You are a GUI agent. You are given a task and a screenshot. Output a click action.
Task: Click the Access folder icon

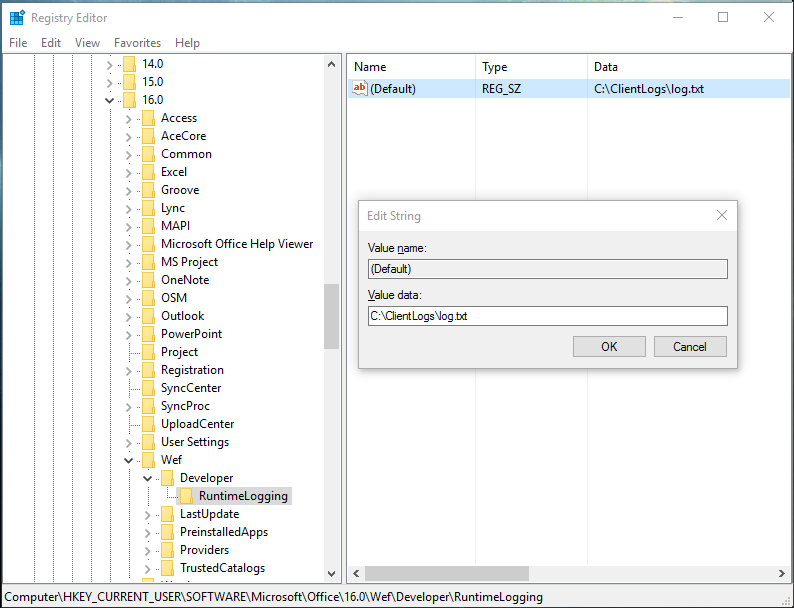coord(148,118)
